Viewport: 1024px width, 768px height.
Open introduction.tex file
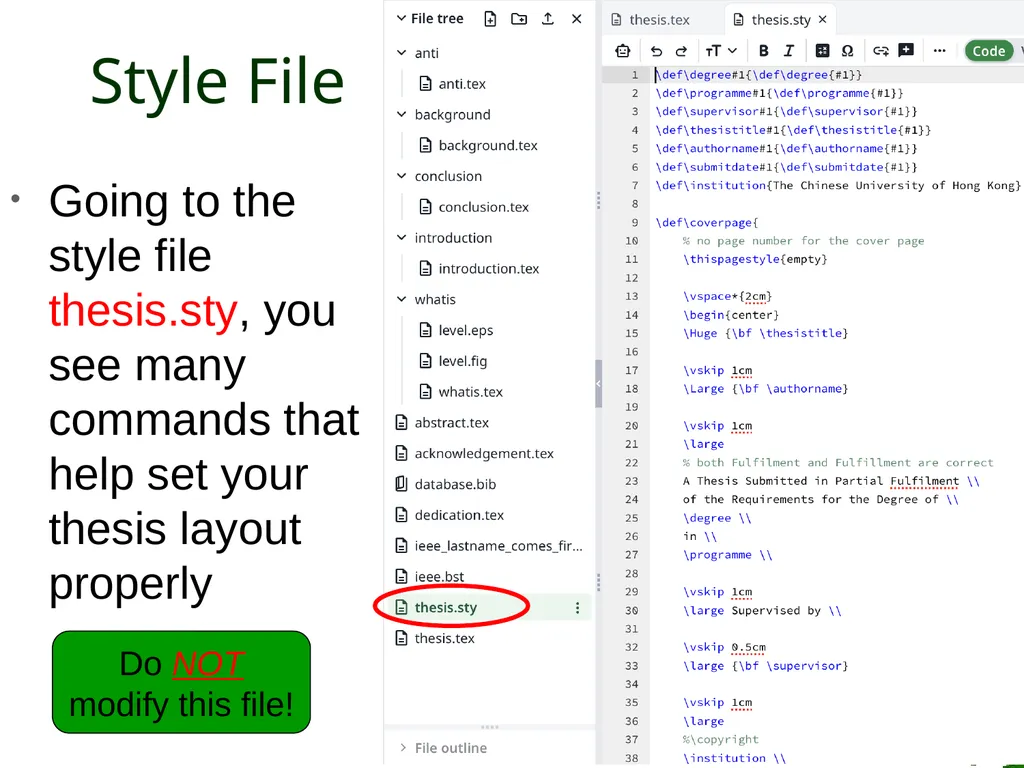488,268
